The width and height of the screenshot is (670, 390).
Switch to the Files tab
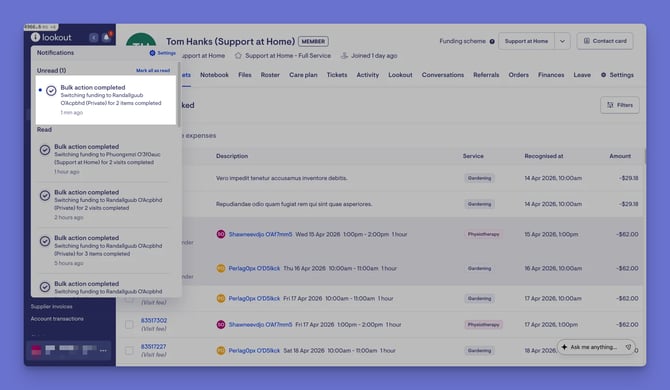click(x=244, y=75)
